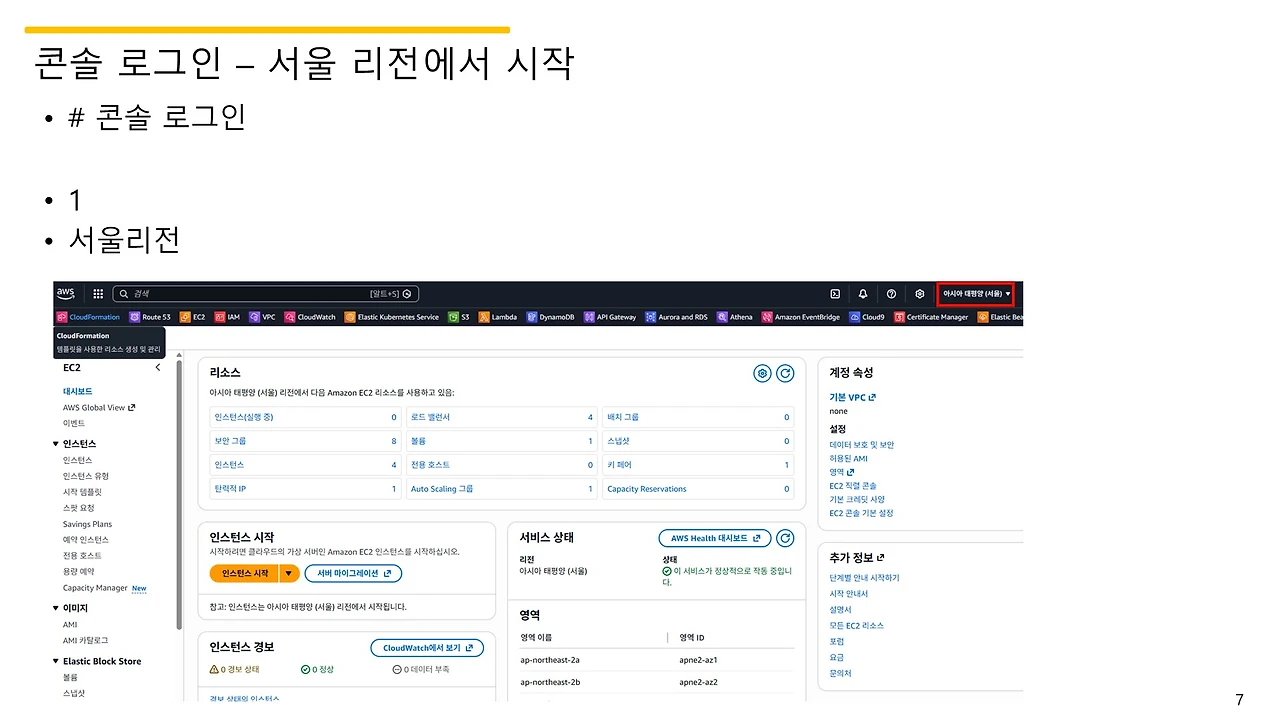Open CloudFormation from the favorites bar
Screen dimensions: 1280x720
(90, 317)
